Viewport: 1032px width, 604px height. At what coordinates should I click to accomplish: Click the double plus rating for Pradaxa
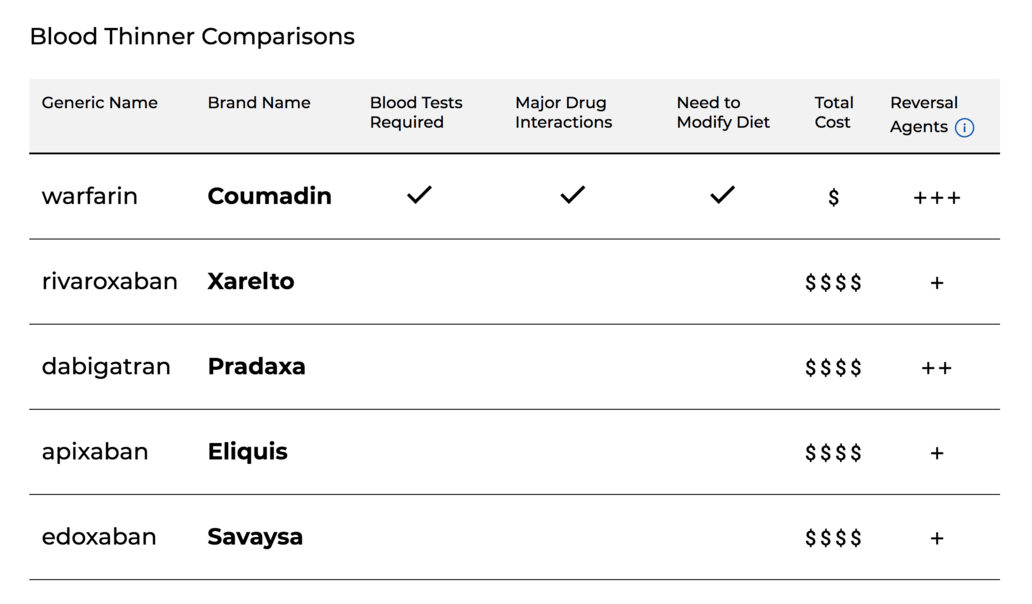pyautogui.click(x=937, y=368)
